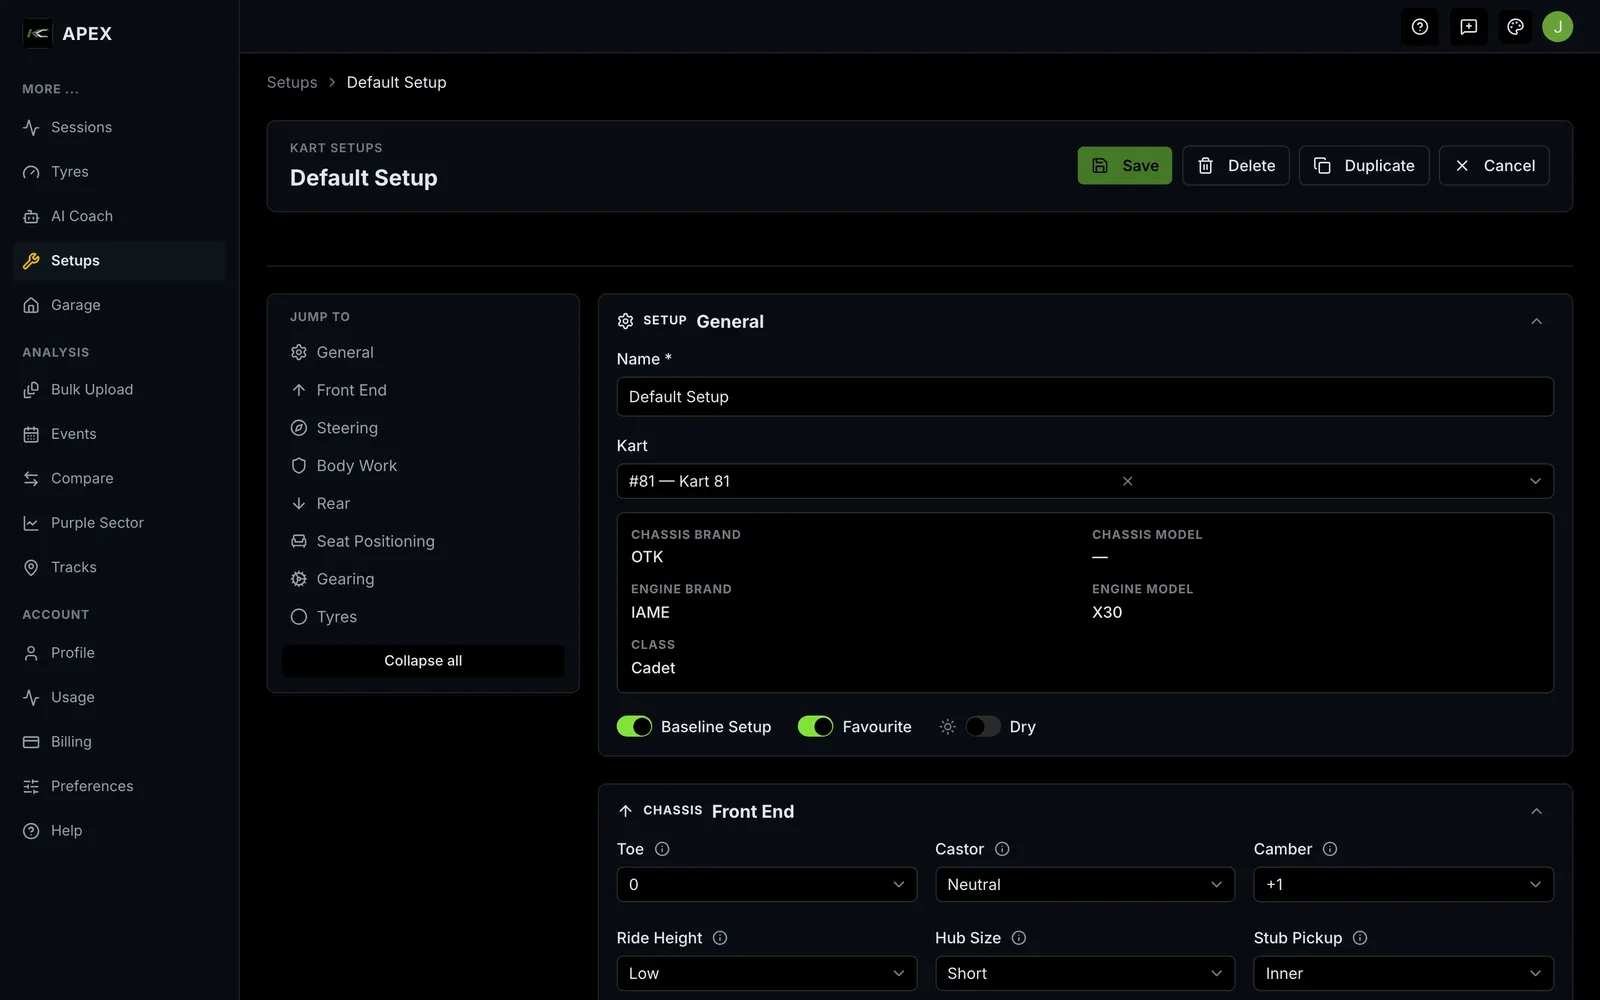The width and height of the screenshot is (1600, 1000).
Task: Open Sessions in the sidebar
Action: [120, 127]
